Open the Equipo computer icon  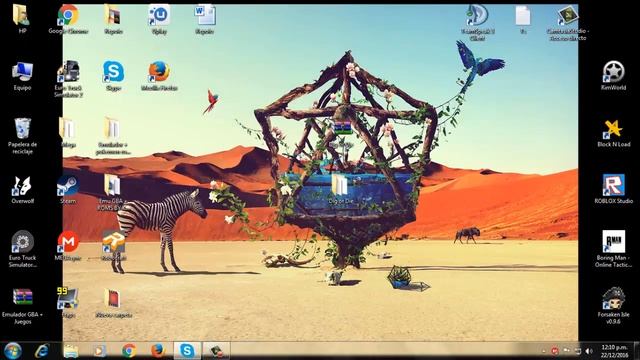22,72
